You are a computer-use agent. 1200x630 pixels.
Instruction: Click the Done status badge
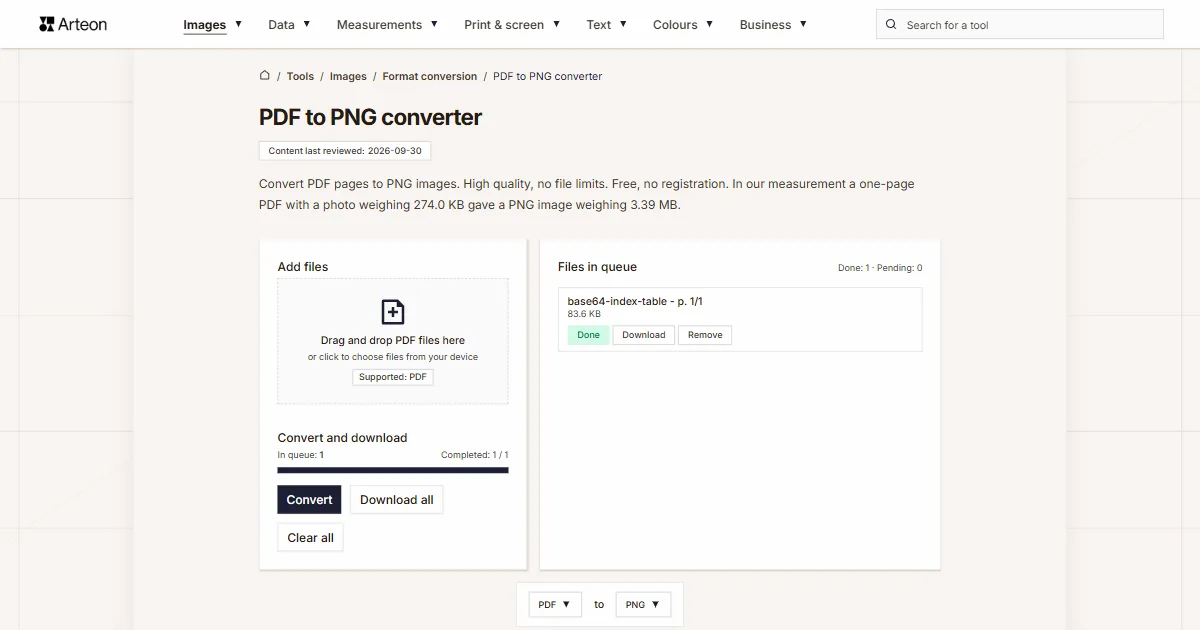point(589,335)
